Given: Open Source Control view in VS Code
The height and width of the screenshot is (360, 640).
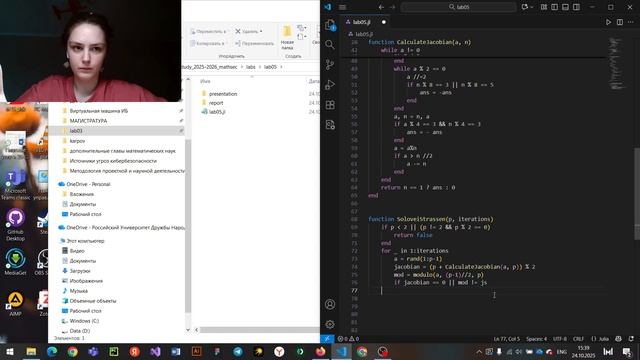Looking at the screenshot, I should 330,64.
